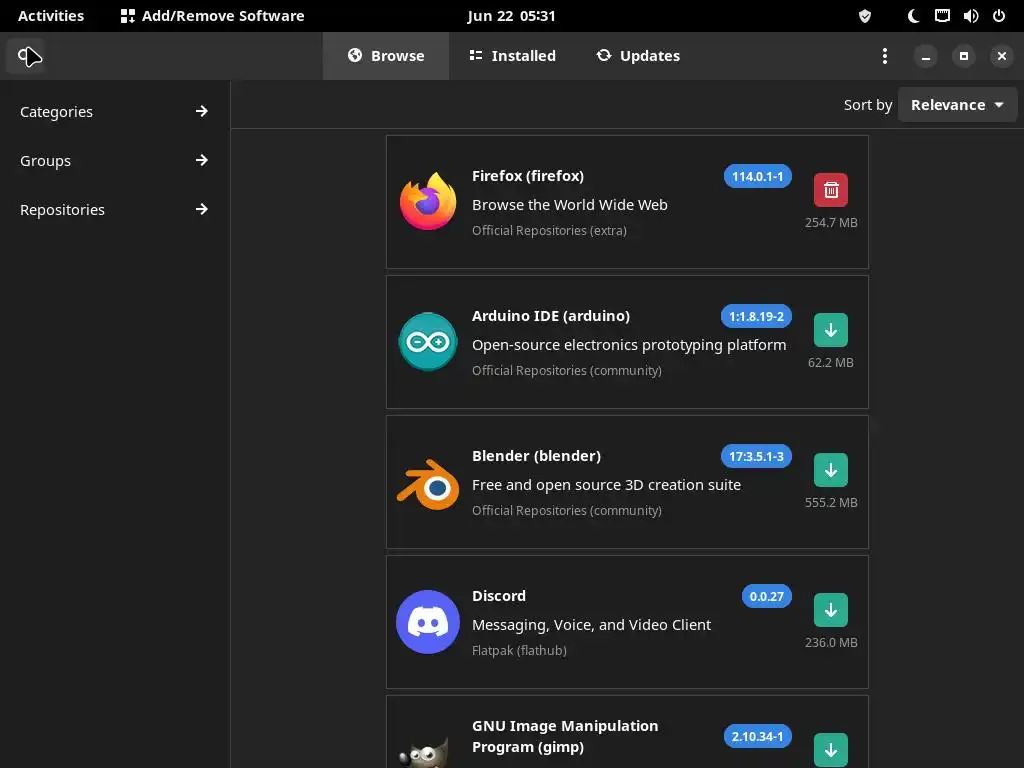Image resolution: width=1024 pixels, height=768 pixels.
Task: Open the GNU Image Manipulation Program title
Action: (565, 736)
